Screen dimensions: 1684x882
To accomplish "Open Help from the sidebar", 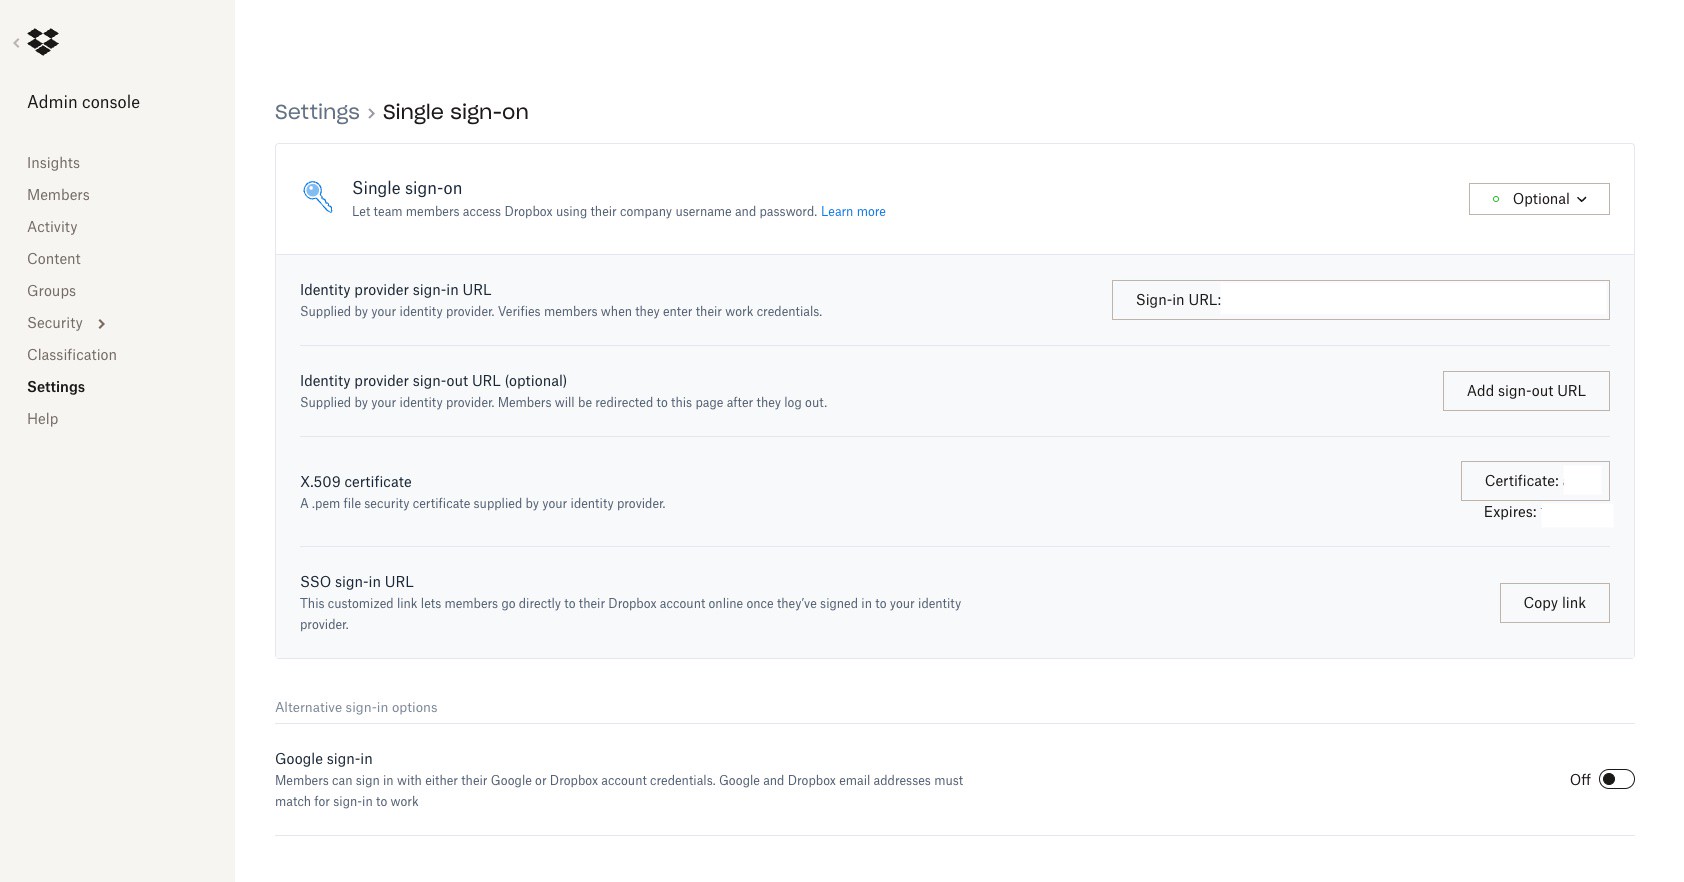I will point(42,419).
